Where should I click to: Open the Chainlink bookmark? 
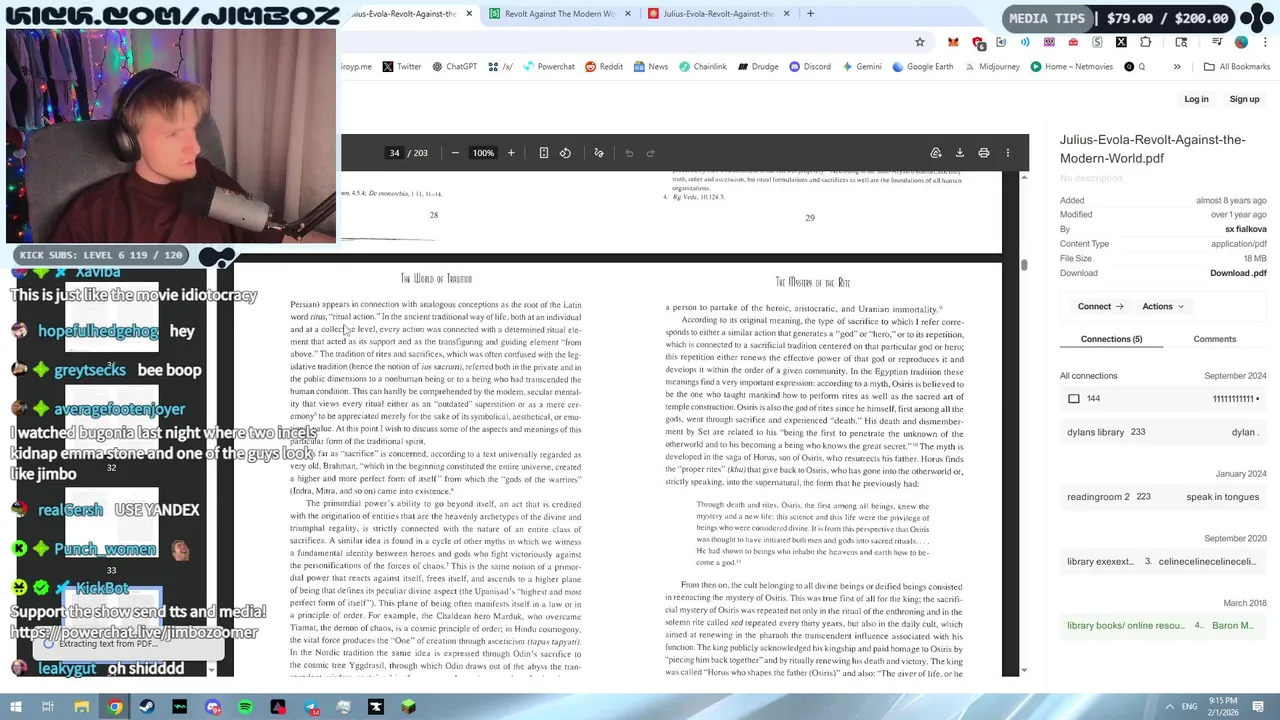point(703,67)
